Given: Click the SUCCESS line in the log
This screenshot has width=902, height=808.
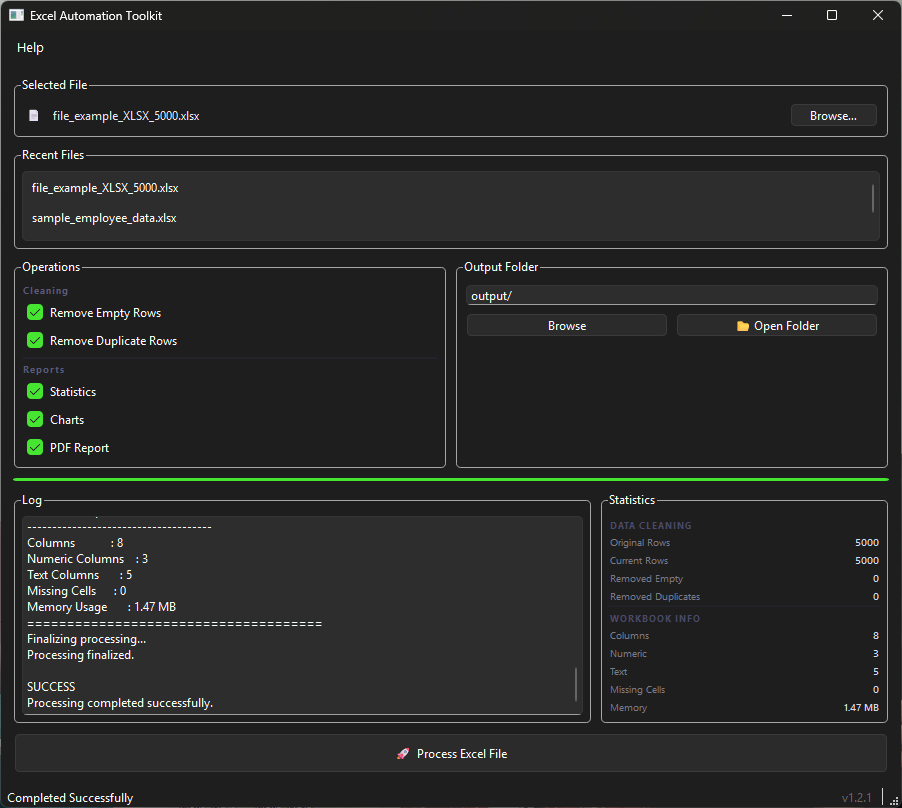Looking at the screenshot, I should tap(51, 687).
